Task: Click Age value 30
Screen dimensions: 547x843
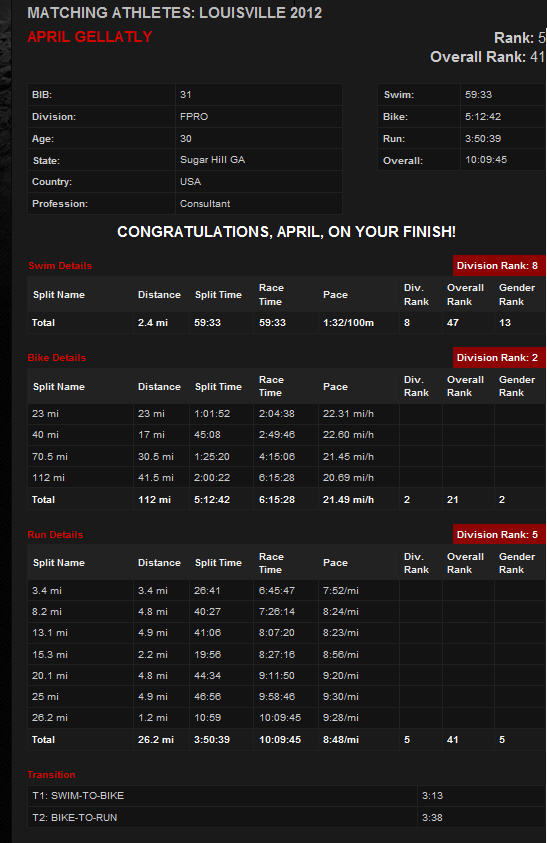Action: coord(186,139)
